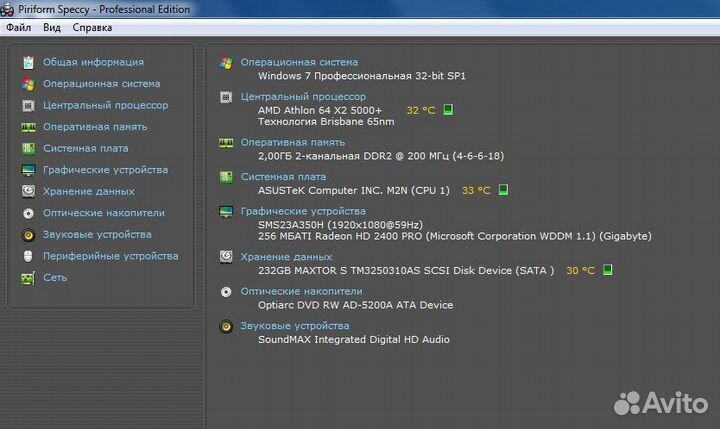Select Графические устройства in the sidebar

(106, 170)
